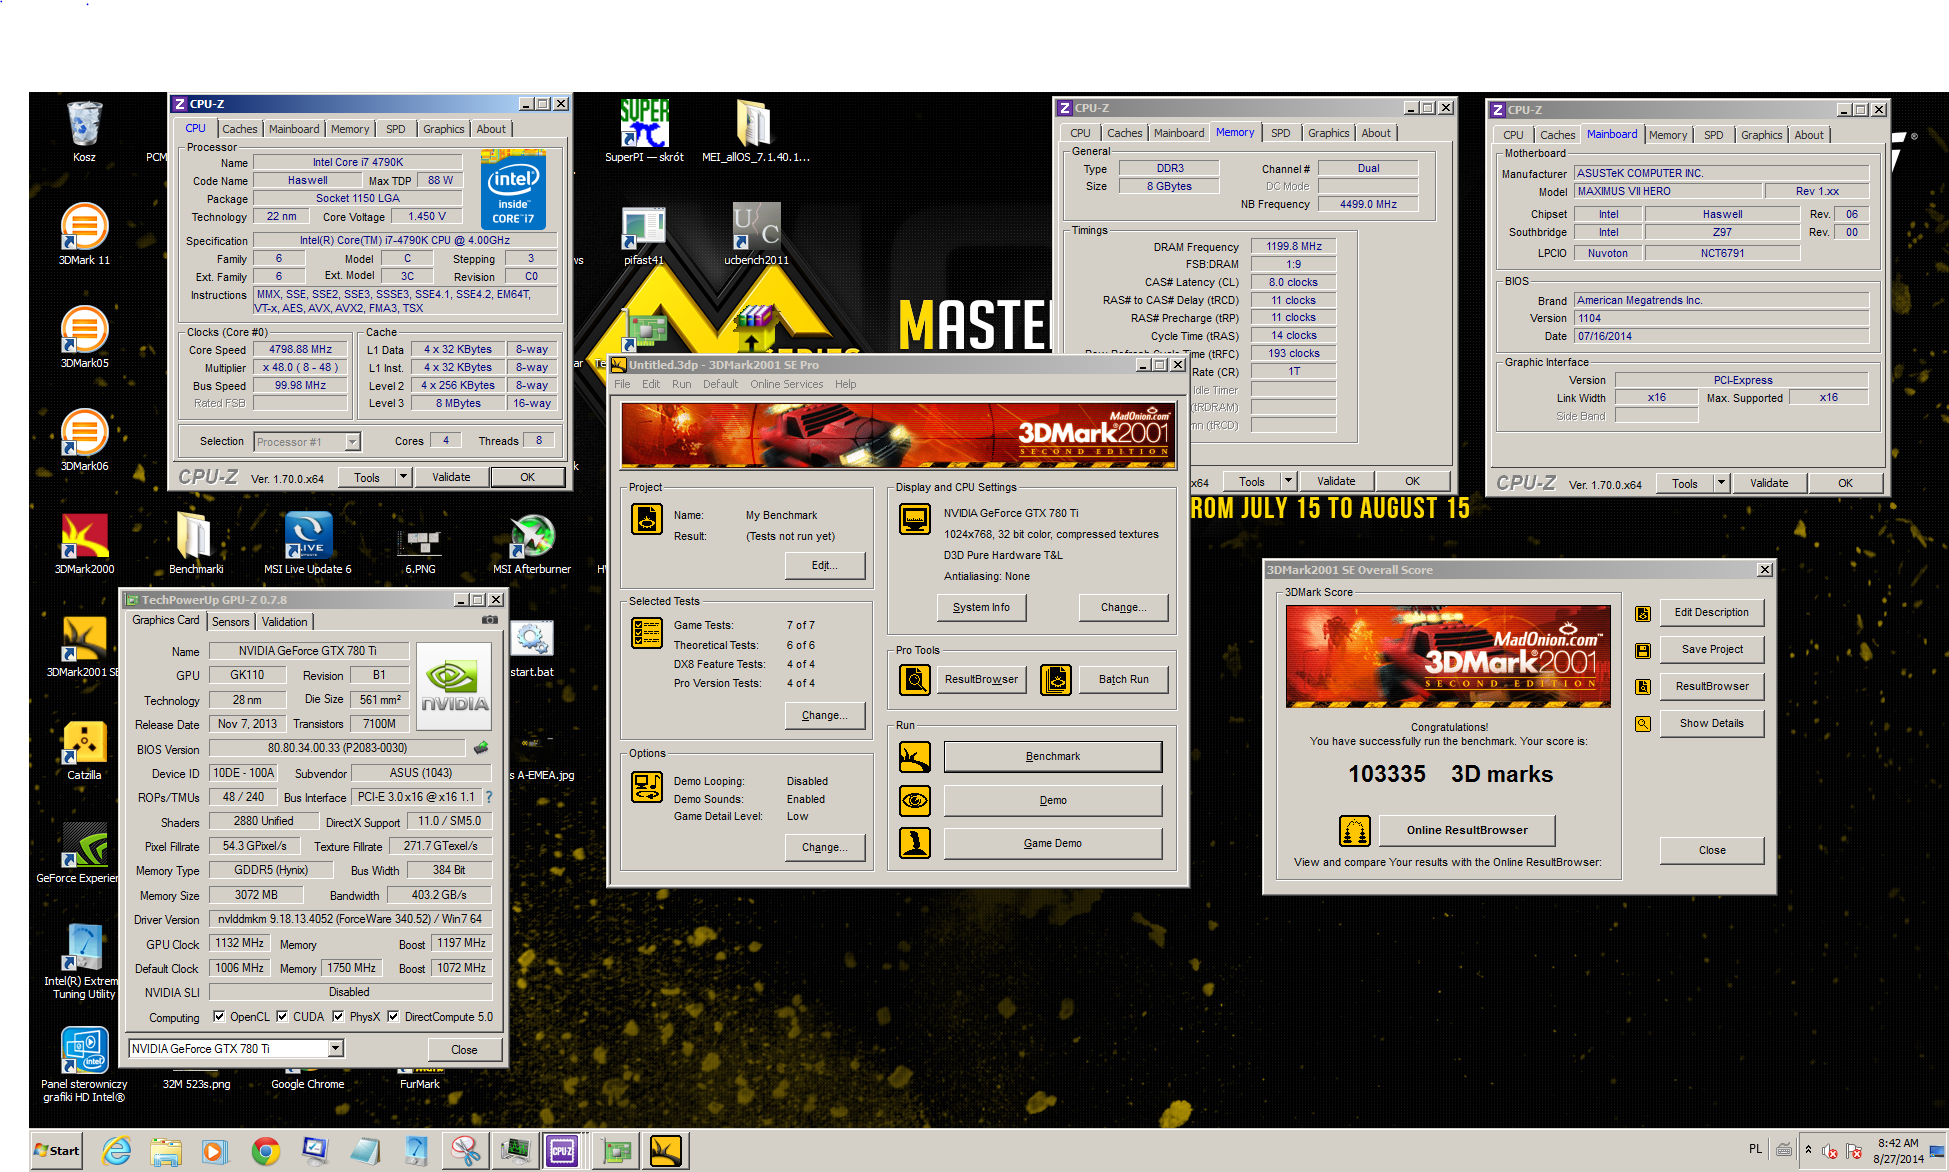Open the 3DMark 11 desktop shortcut
This screenshot has width=1949, height=1172.
85,234
